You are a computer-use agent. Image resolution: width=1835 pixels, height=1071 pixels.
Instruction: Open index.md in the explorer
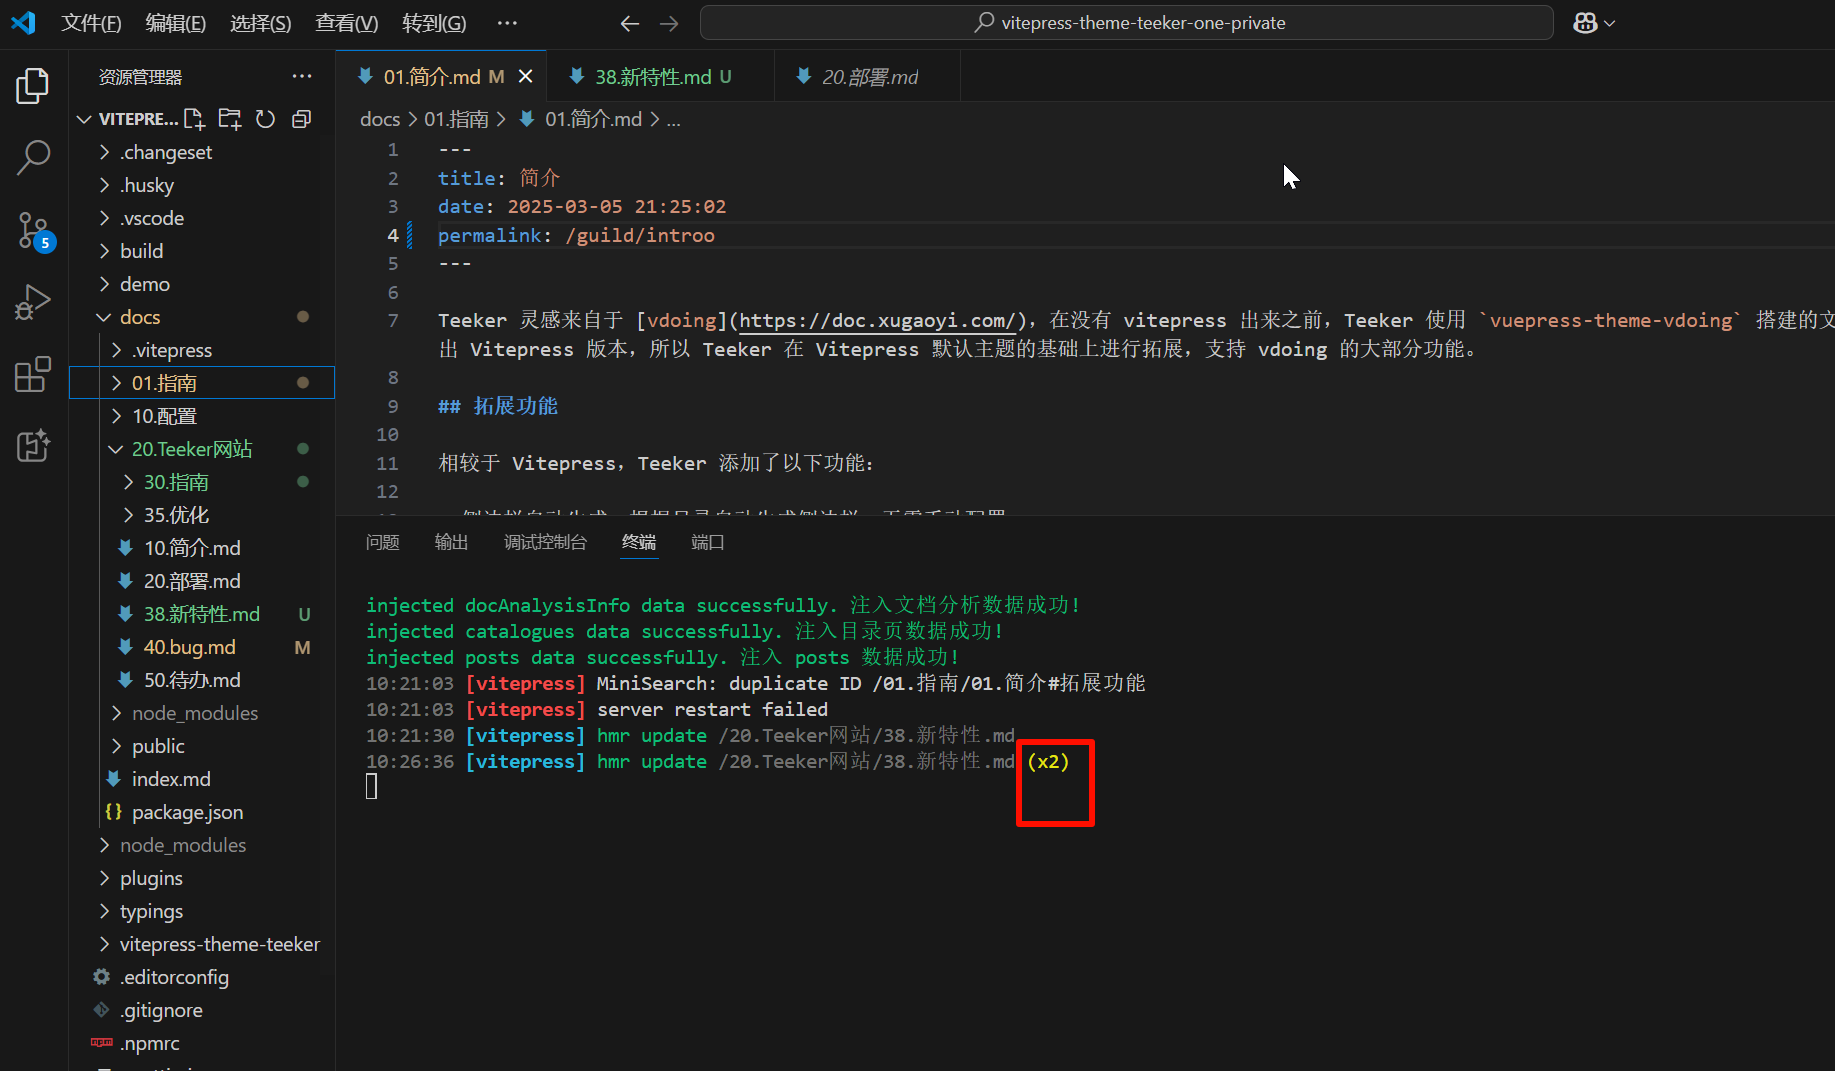click(202, 779)
